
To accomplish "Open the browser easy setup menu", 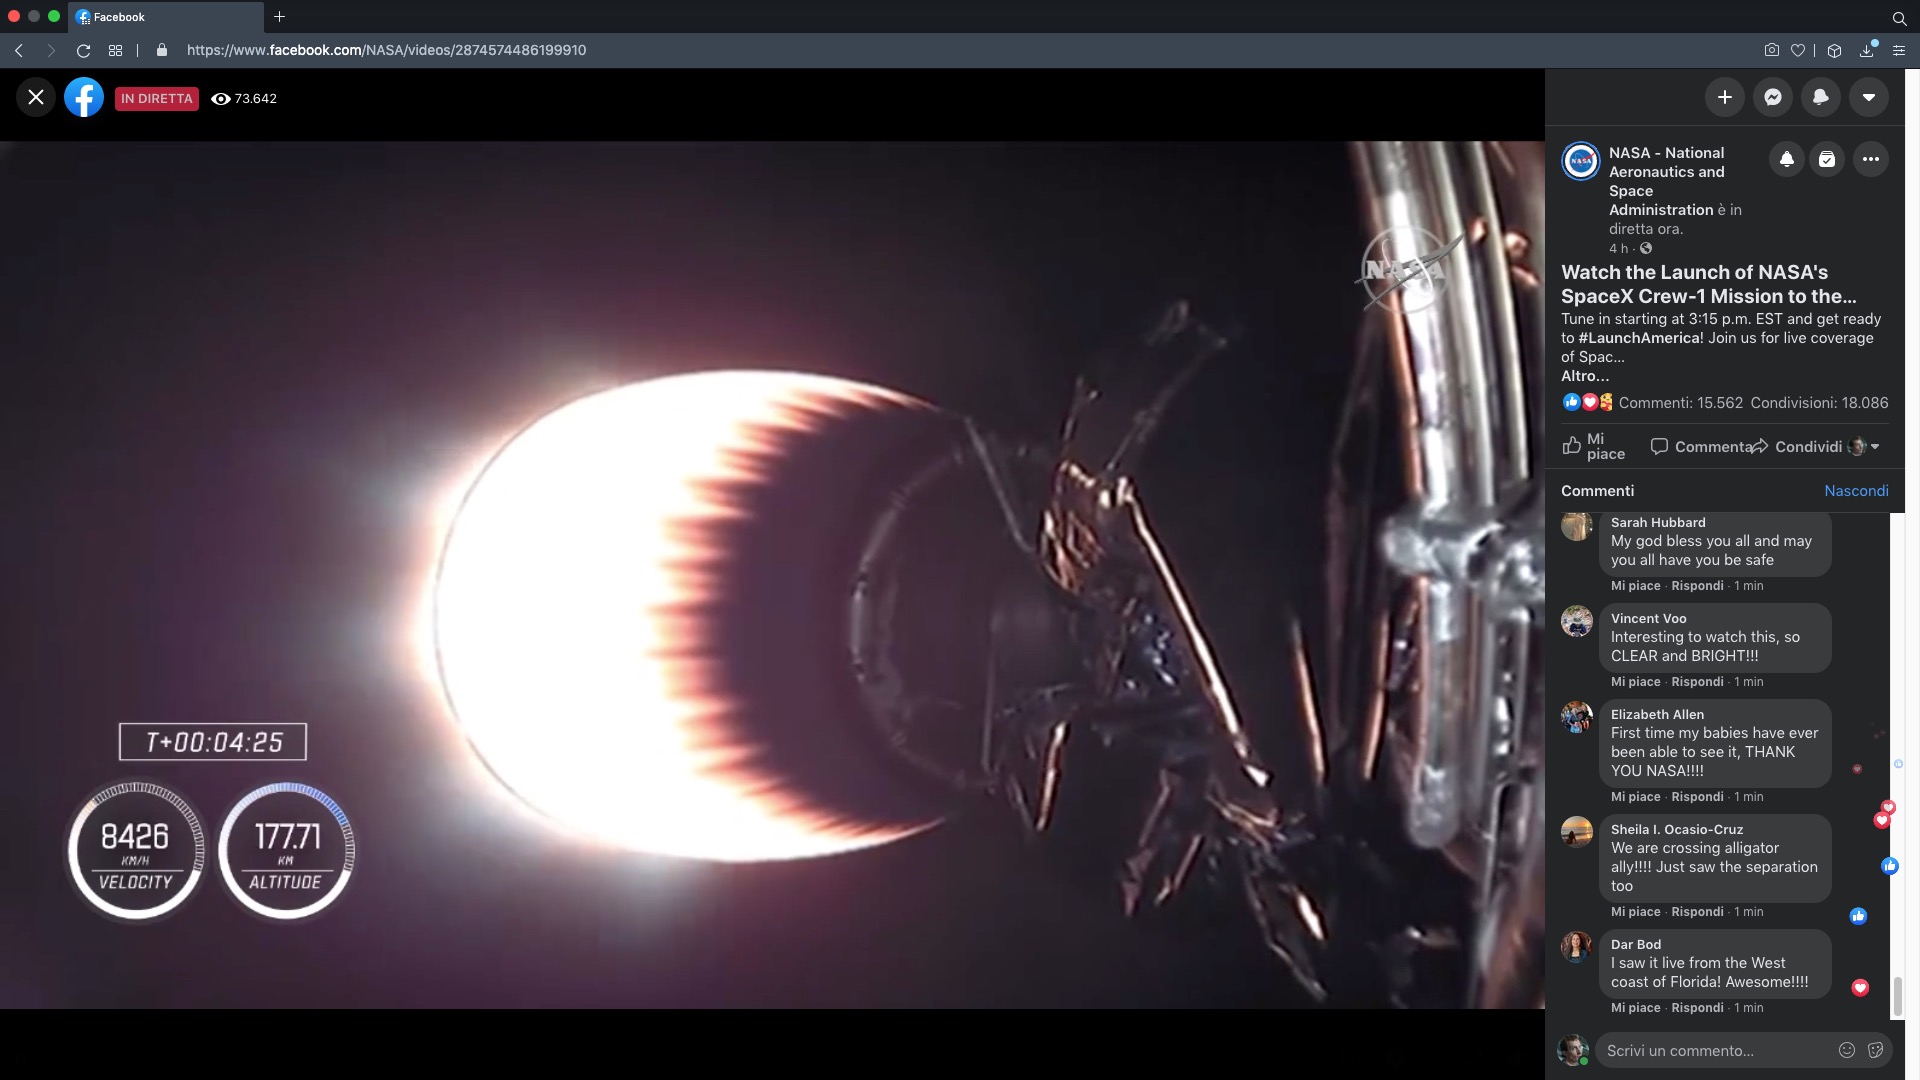I will tap(1898, 50).
